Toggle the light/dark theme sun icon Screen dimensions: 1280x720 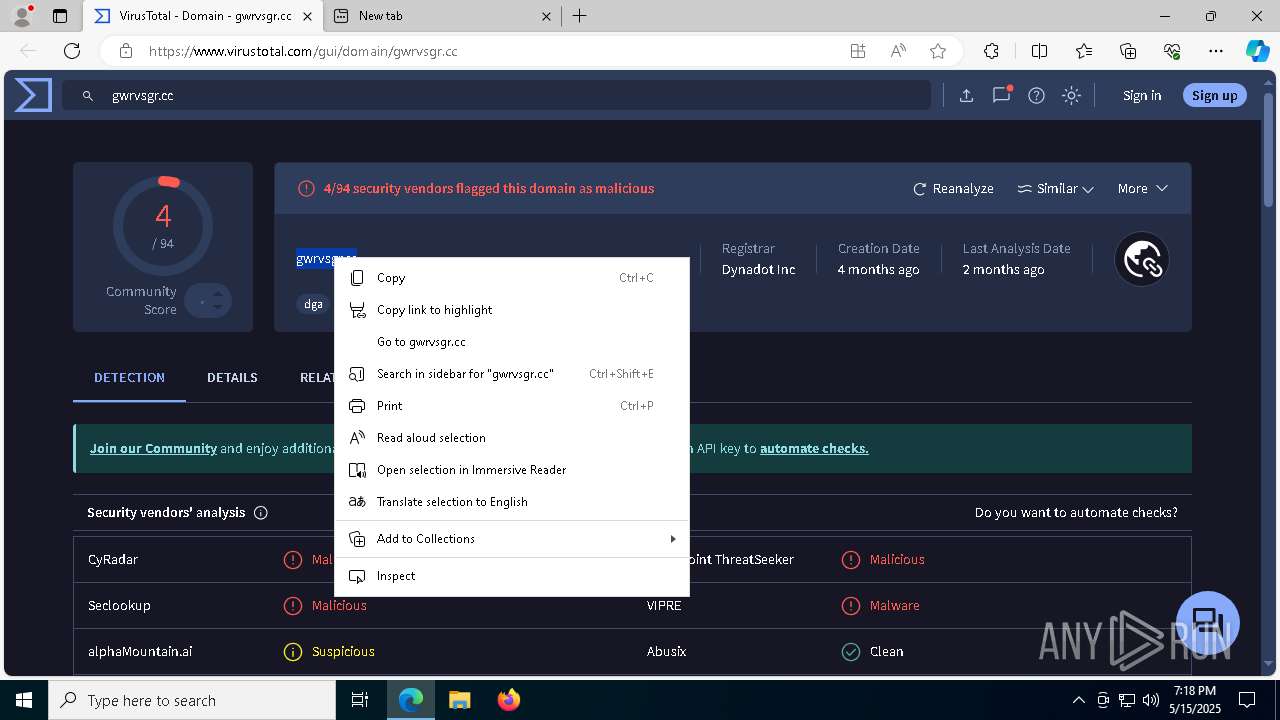pyautogui.click(x=1072, y=96)
